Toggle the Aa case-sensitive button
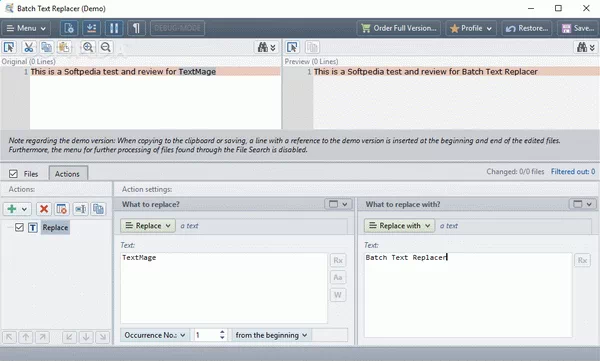The width and height of the screenshot is (600, 361). (x=338, y=277)
